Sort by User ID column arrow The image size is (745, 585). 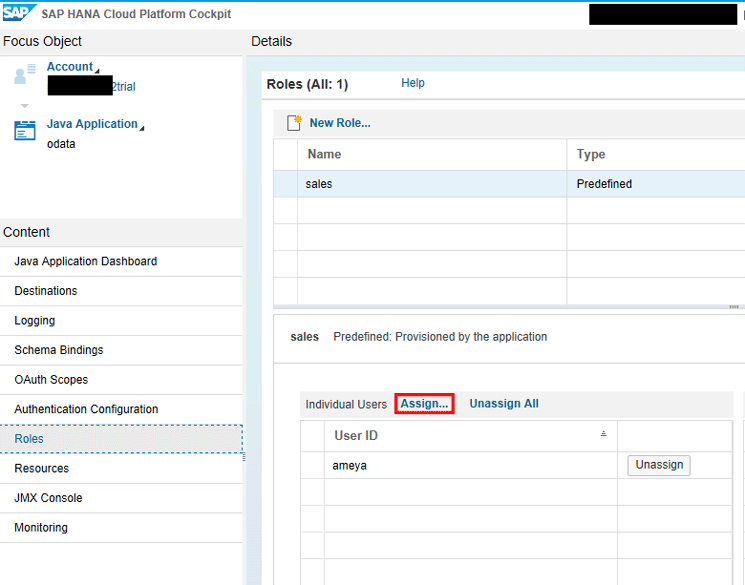coord(603,434)
